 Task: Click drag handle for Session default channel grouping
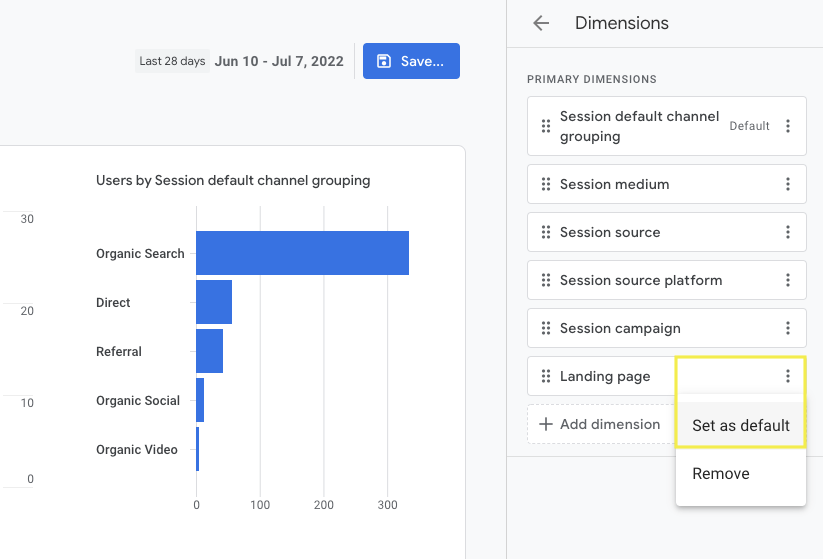546,126
